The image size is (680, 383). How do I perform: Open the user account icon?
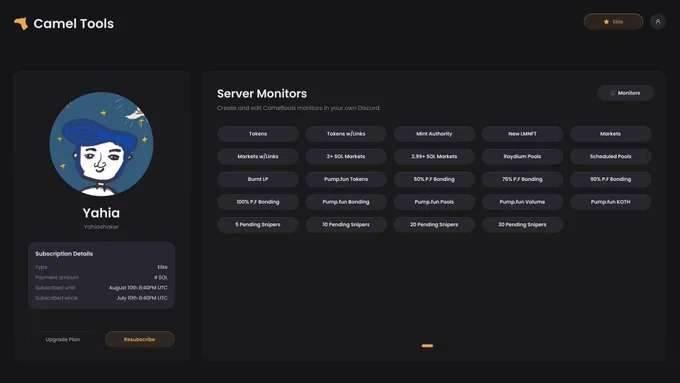657,22
